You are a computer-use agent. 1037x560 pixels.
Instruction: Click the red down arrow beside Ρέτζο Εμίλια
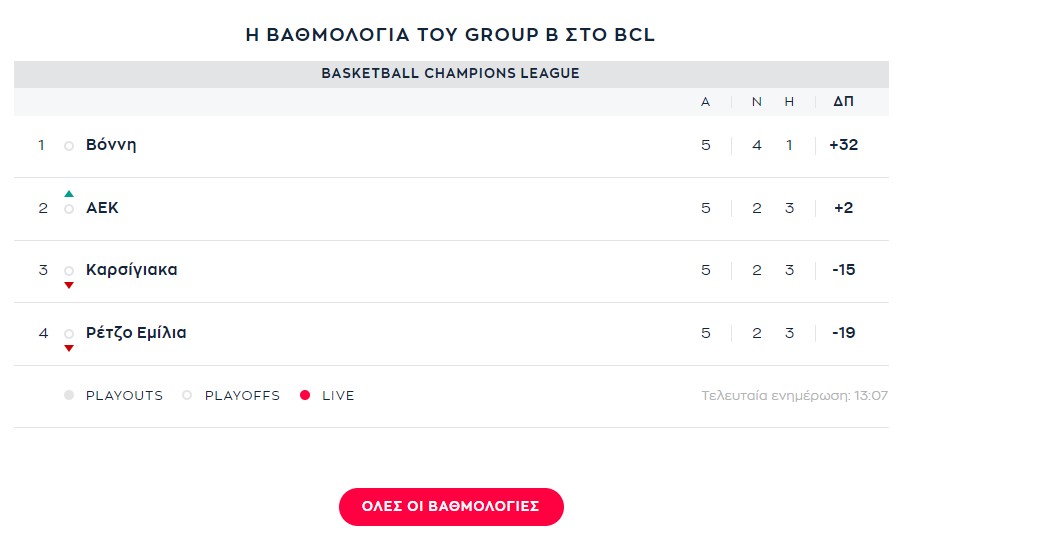pos(69,348)
